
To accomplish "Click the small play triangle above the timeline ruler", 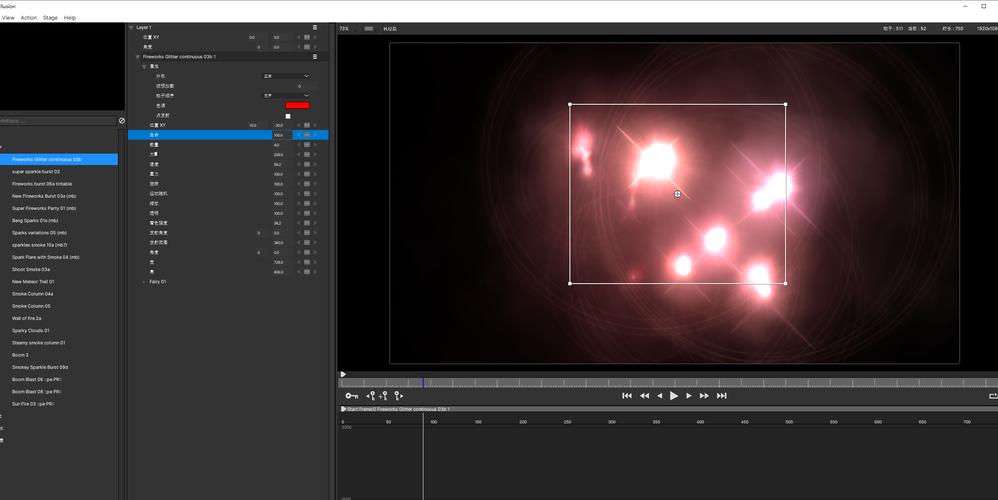I will click(343, 374).
